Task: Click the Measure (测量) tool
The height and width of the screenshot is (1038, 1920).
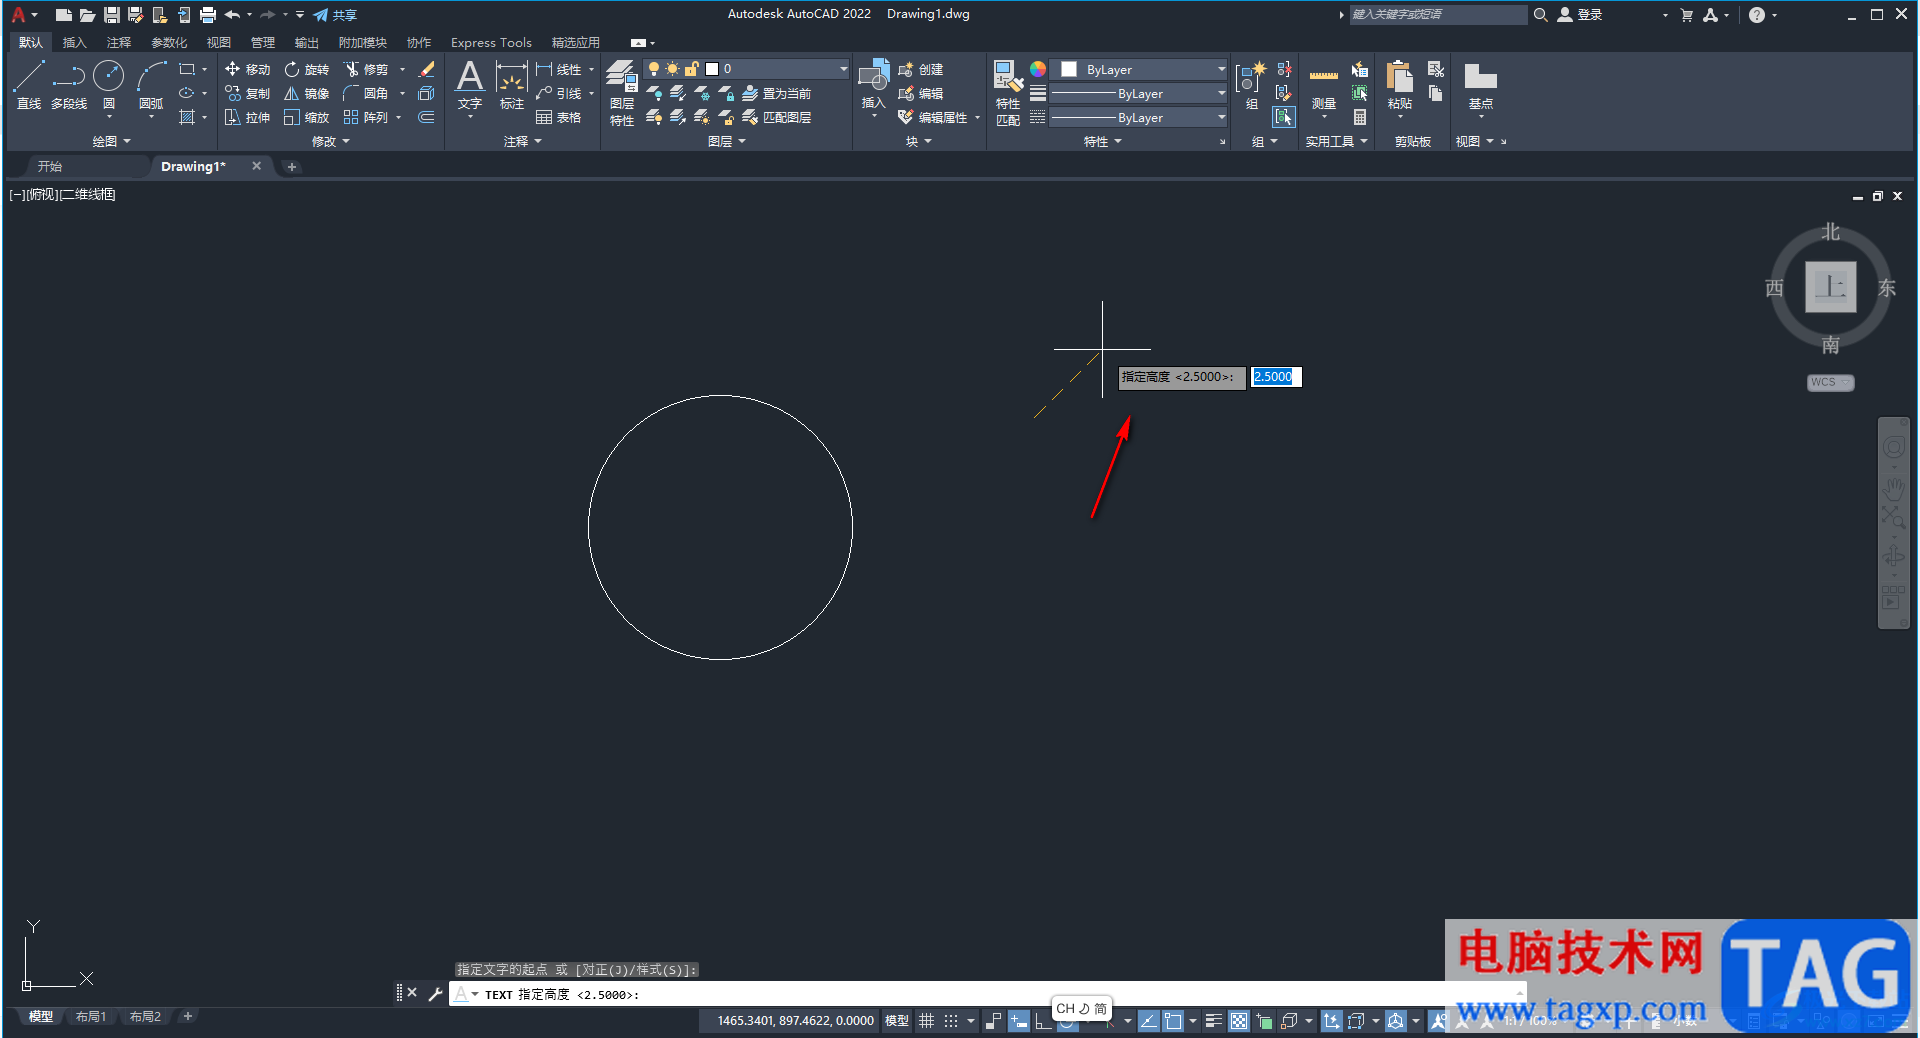Action: click(1324, 87)
